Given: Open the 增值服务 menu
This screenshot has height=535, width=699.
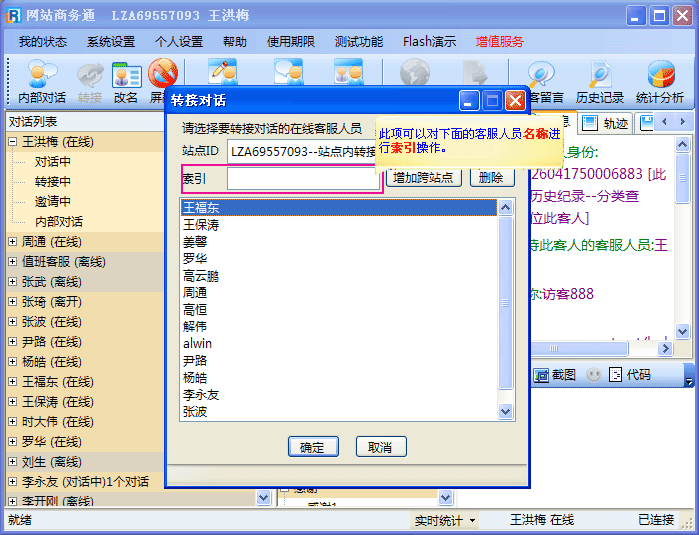Looking at the screenshot, I should (x=499, y=42).
